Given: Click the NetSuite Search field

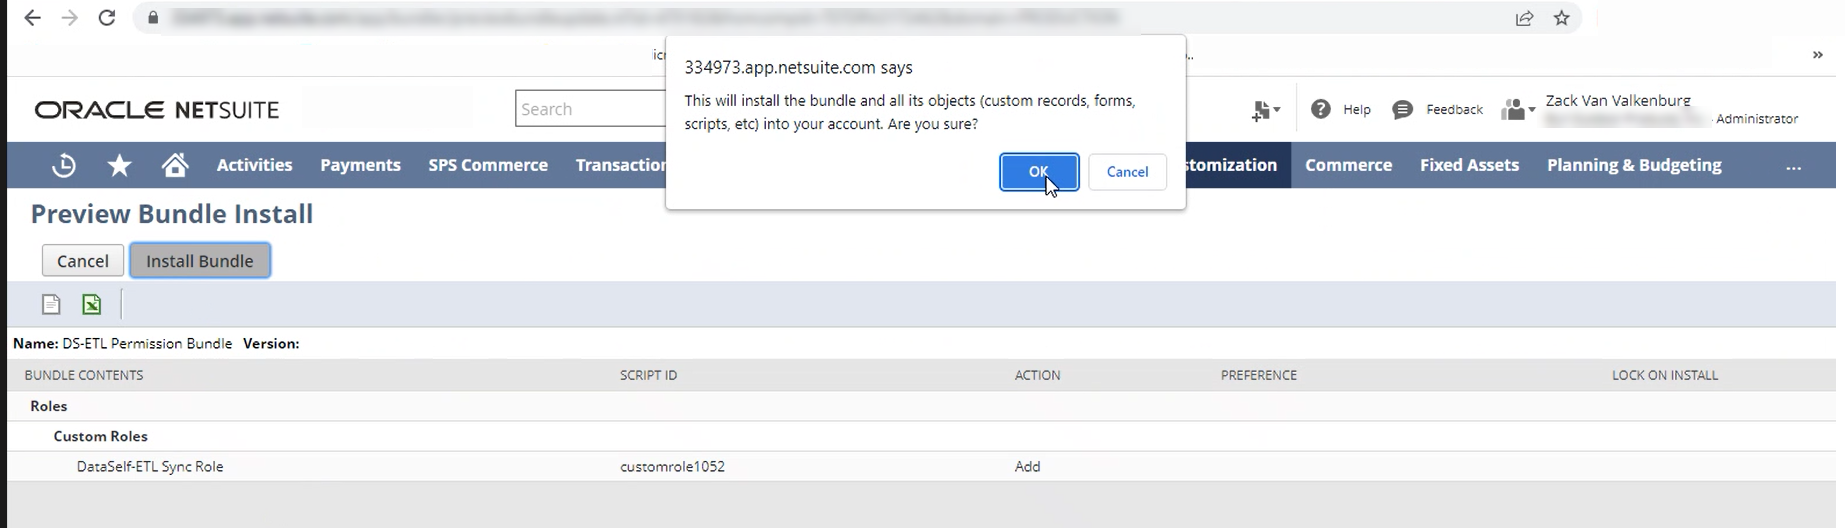Looking at the screenshot, I should (x=590, y=109).
